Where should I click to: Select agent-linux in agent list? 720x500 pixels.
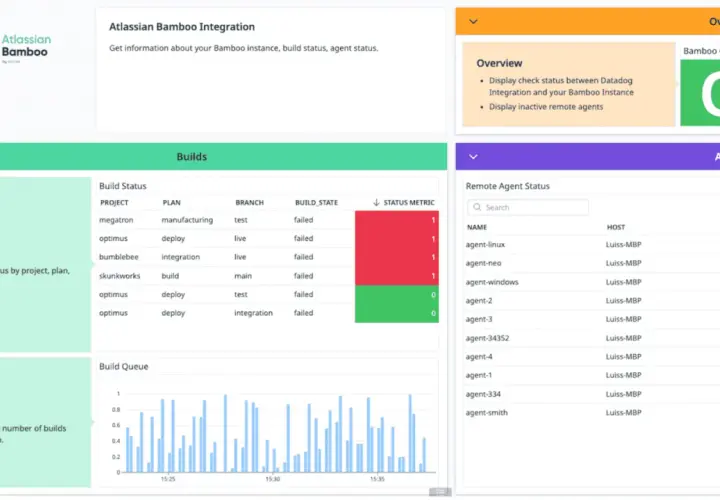[485, 245]
